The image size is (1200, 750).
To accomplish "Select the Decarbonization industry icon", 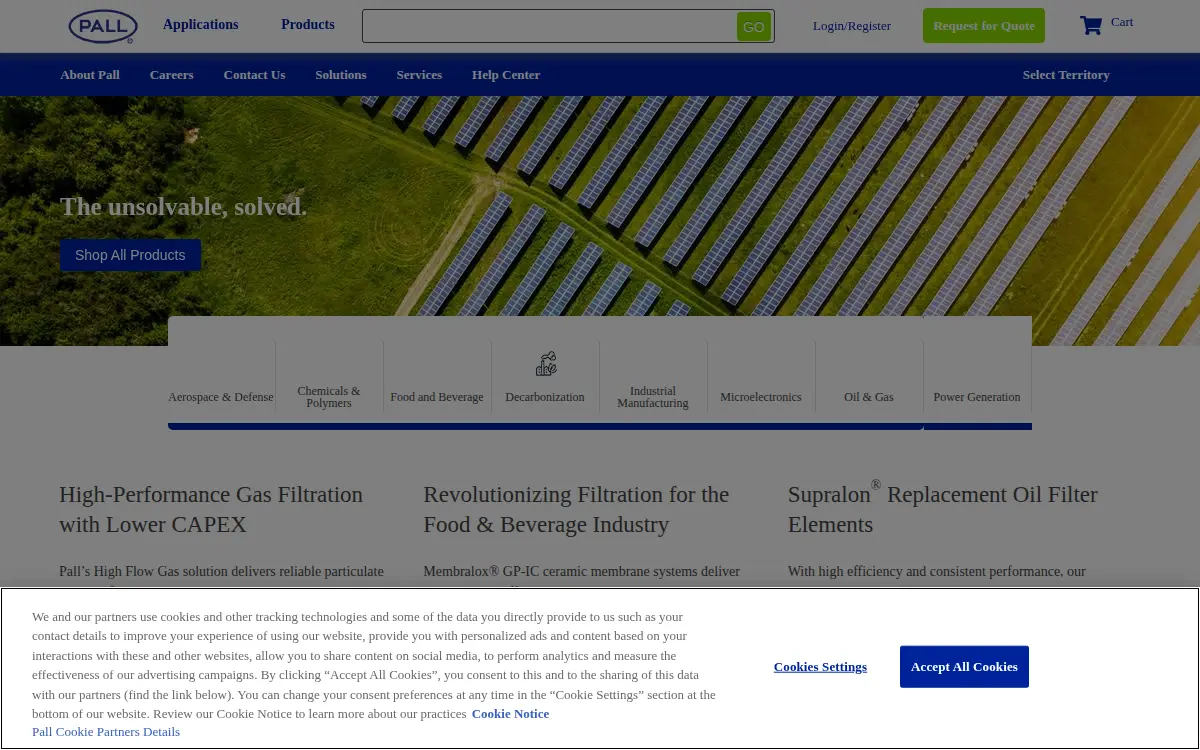I will 546,364.
